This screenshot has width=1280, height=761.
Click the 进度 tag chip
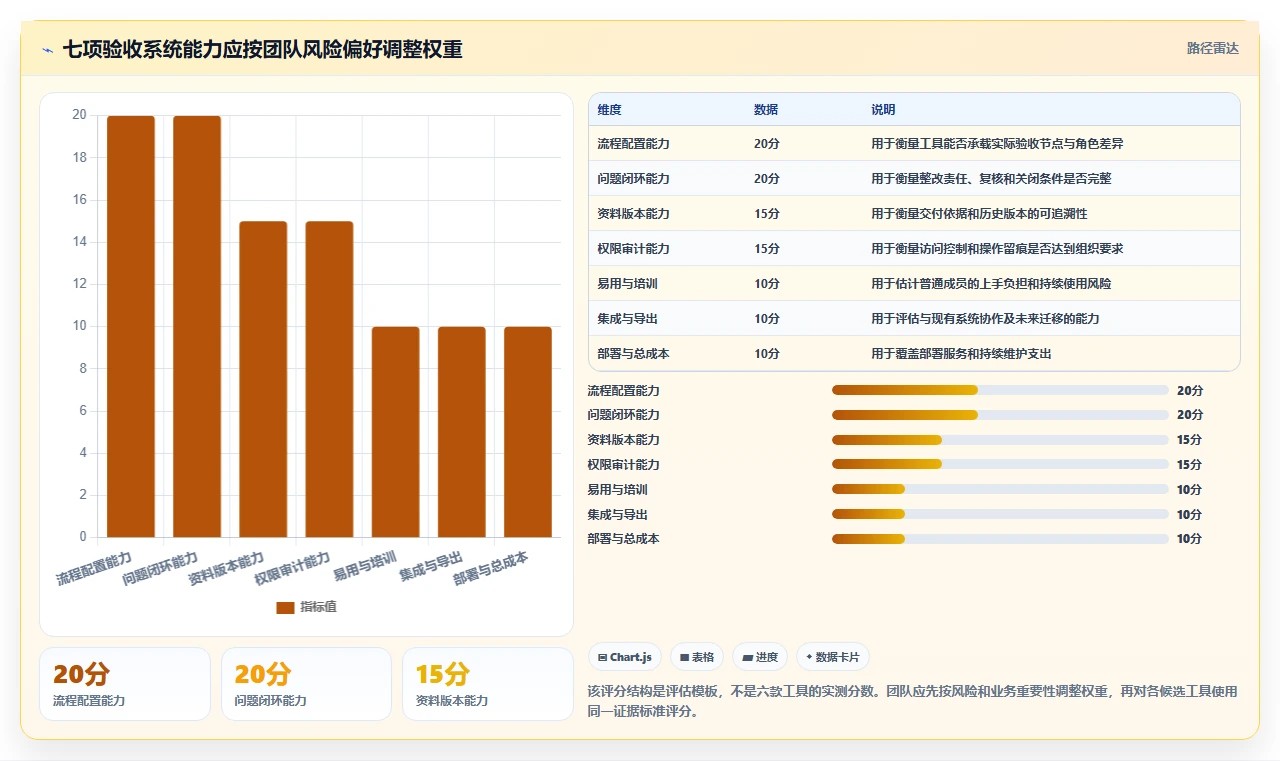pyautogui.click(x=760, y=657)
